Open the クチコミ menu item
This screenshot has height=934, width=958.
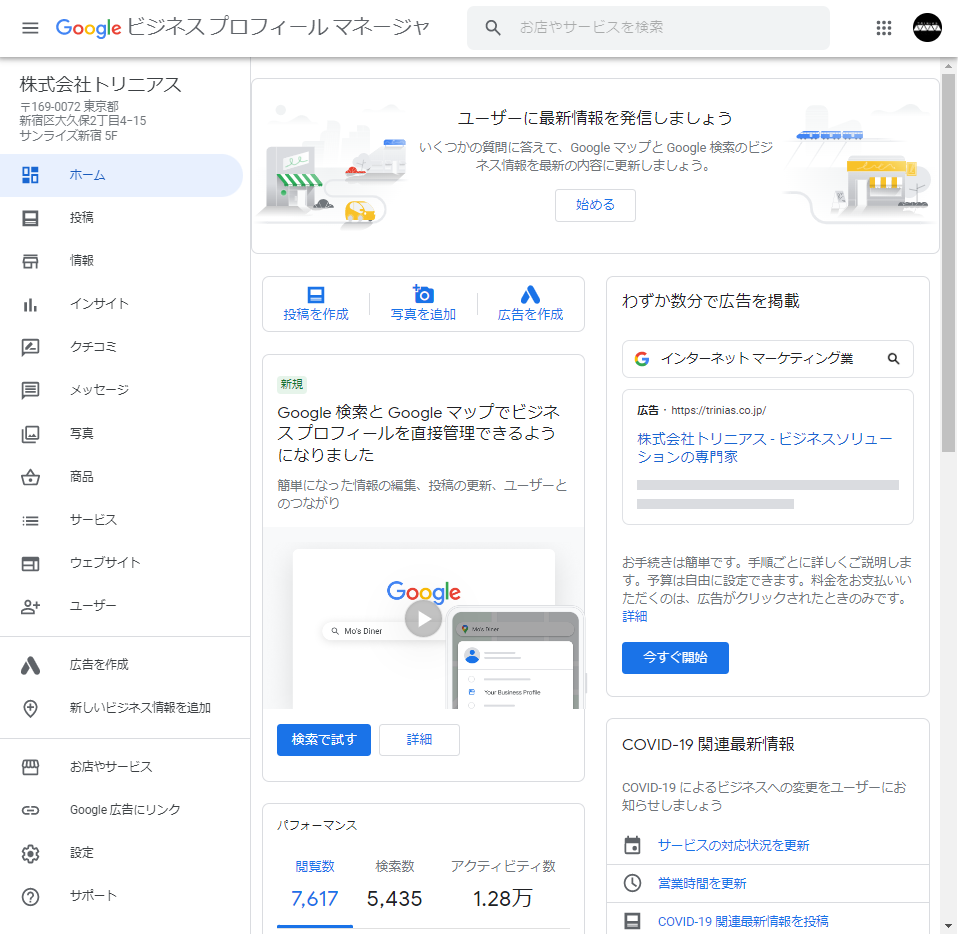122,347
